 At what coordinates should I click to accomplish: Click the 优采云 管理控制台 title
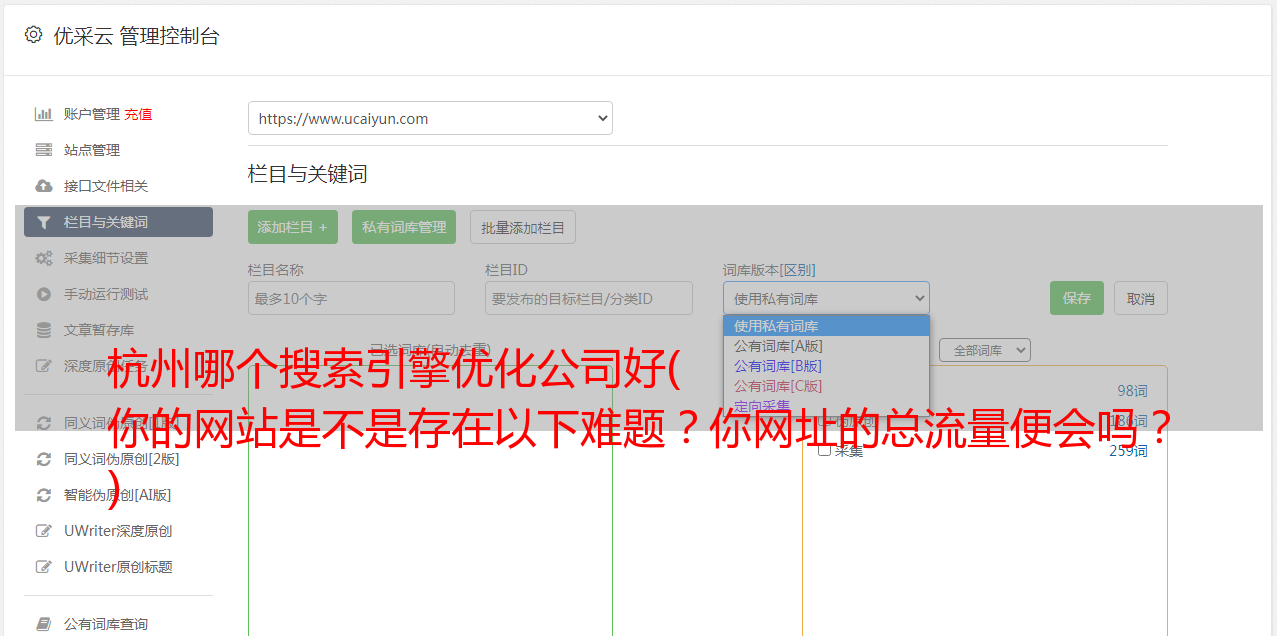136,36
